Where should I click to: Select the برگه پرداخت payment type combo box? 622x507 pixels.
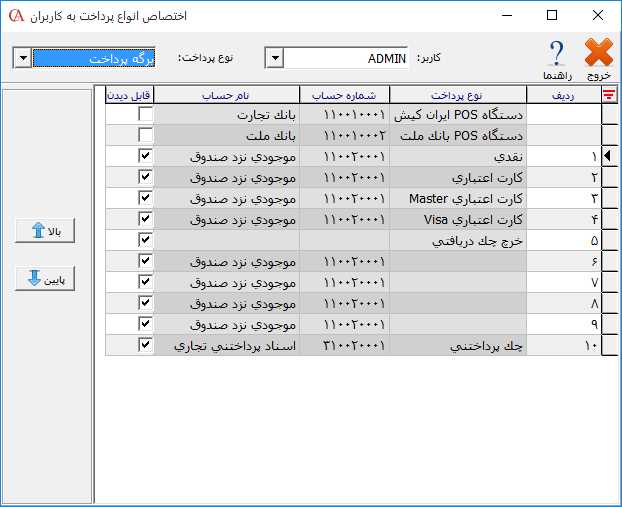tap(95, 59)
